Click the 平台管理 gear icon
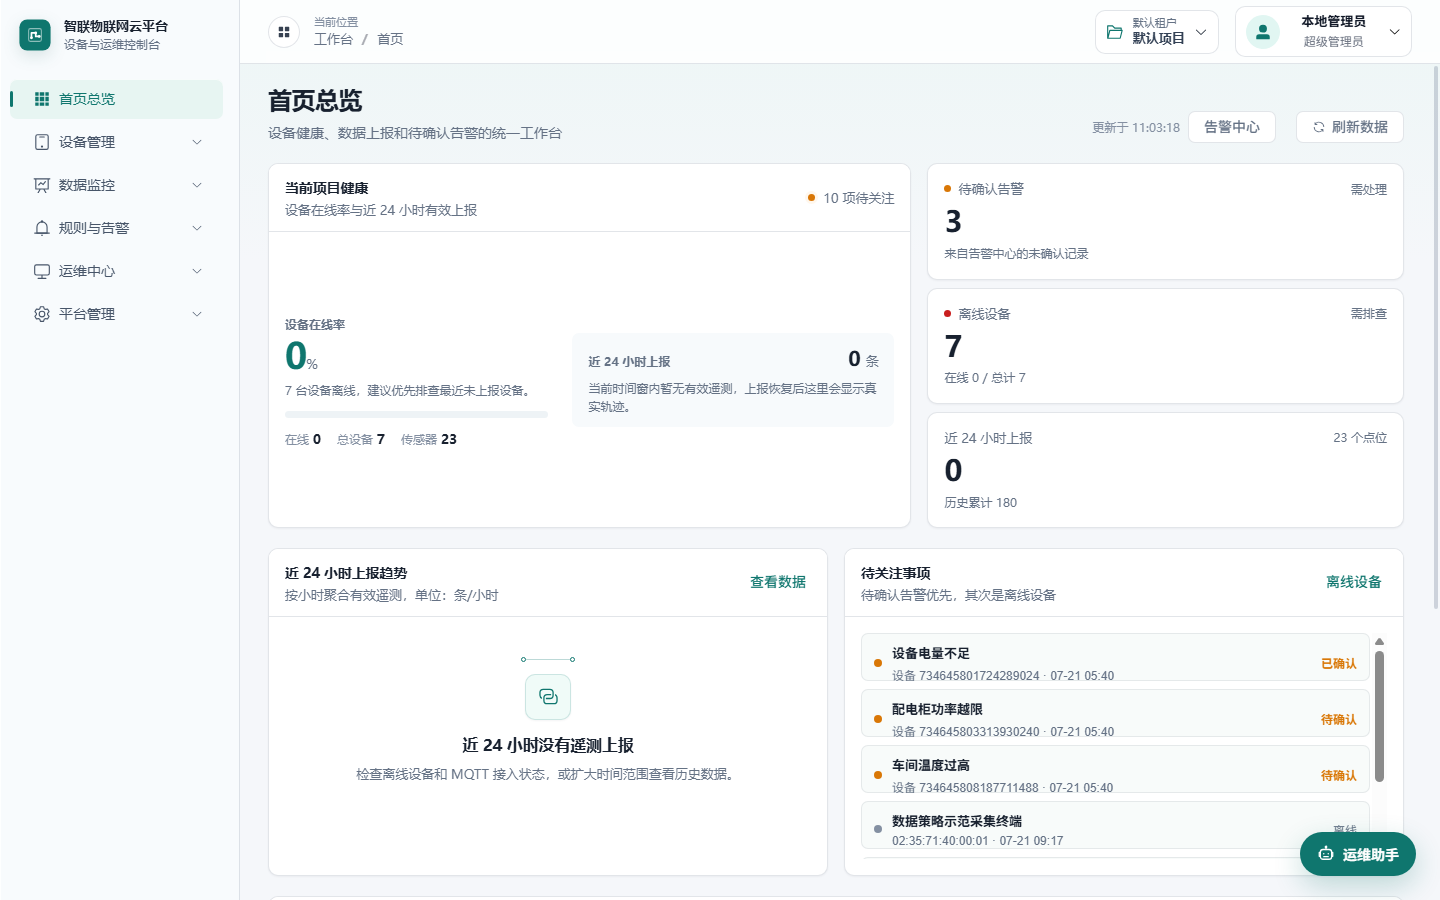Screen dimensions: 1440x900 [x=42, y=314]
